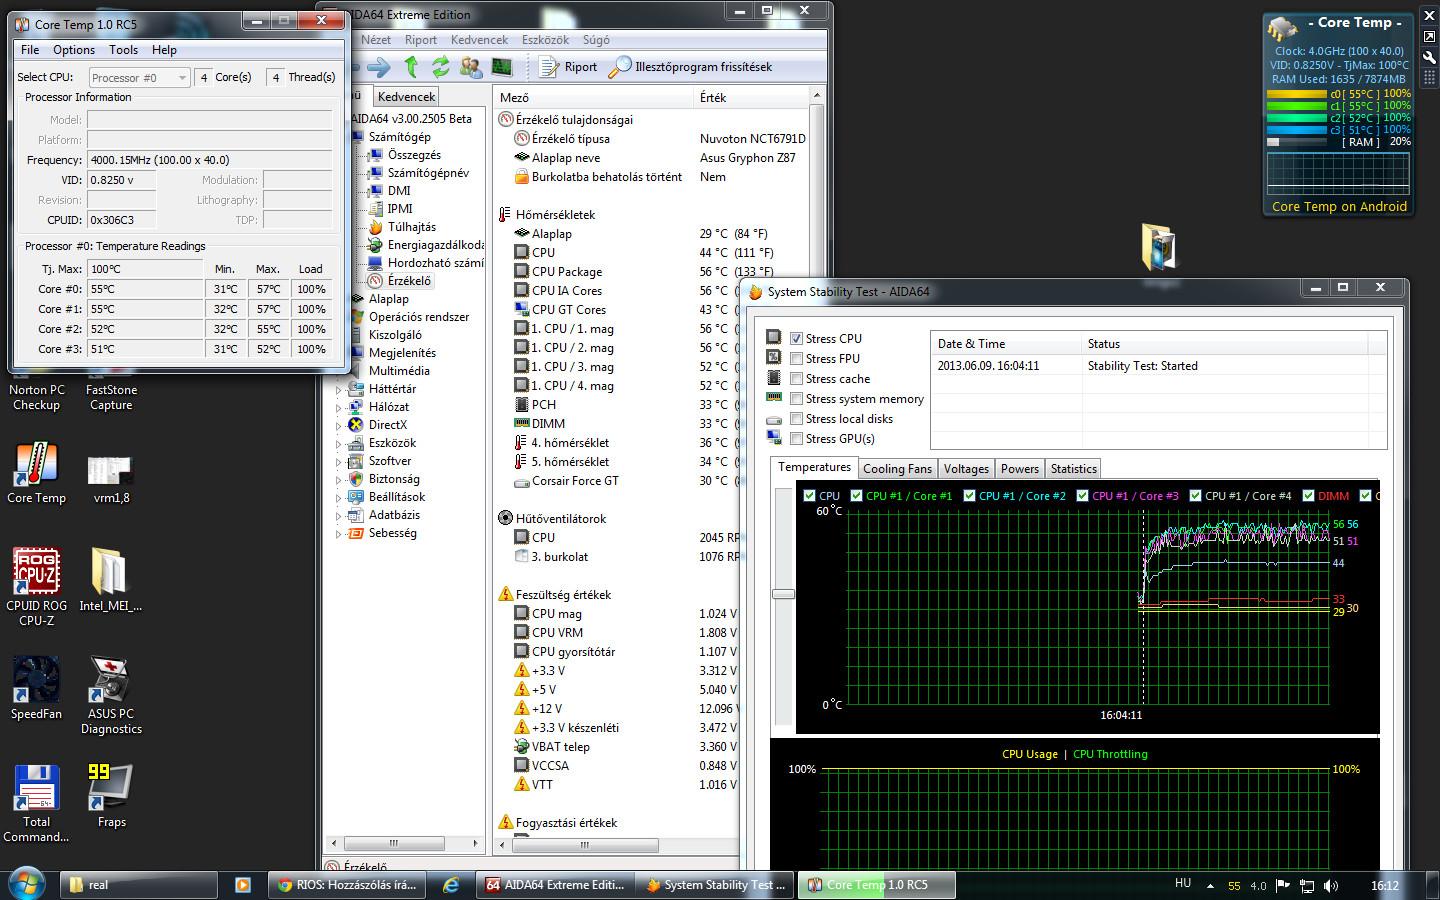Screen dimensions: 1440x900
Task: Click the sensor list scroll-up arrow
Action: pos(816,96)
